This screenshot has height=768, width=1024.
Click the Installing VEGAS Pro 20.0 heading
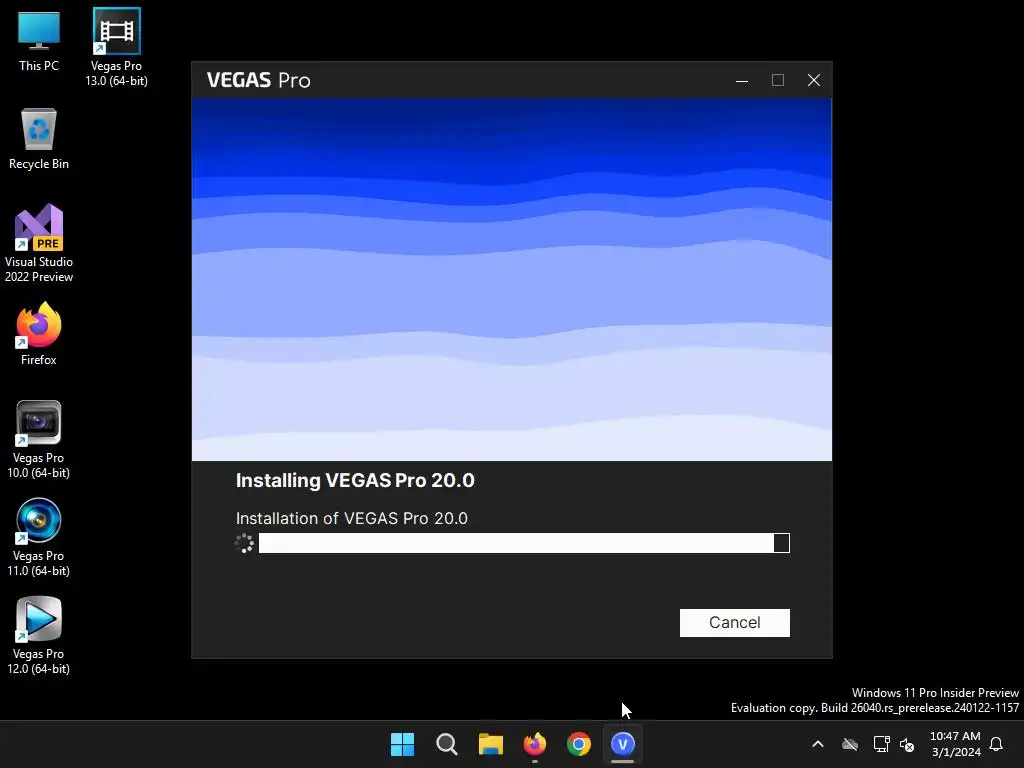(355, 481)
